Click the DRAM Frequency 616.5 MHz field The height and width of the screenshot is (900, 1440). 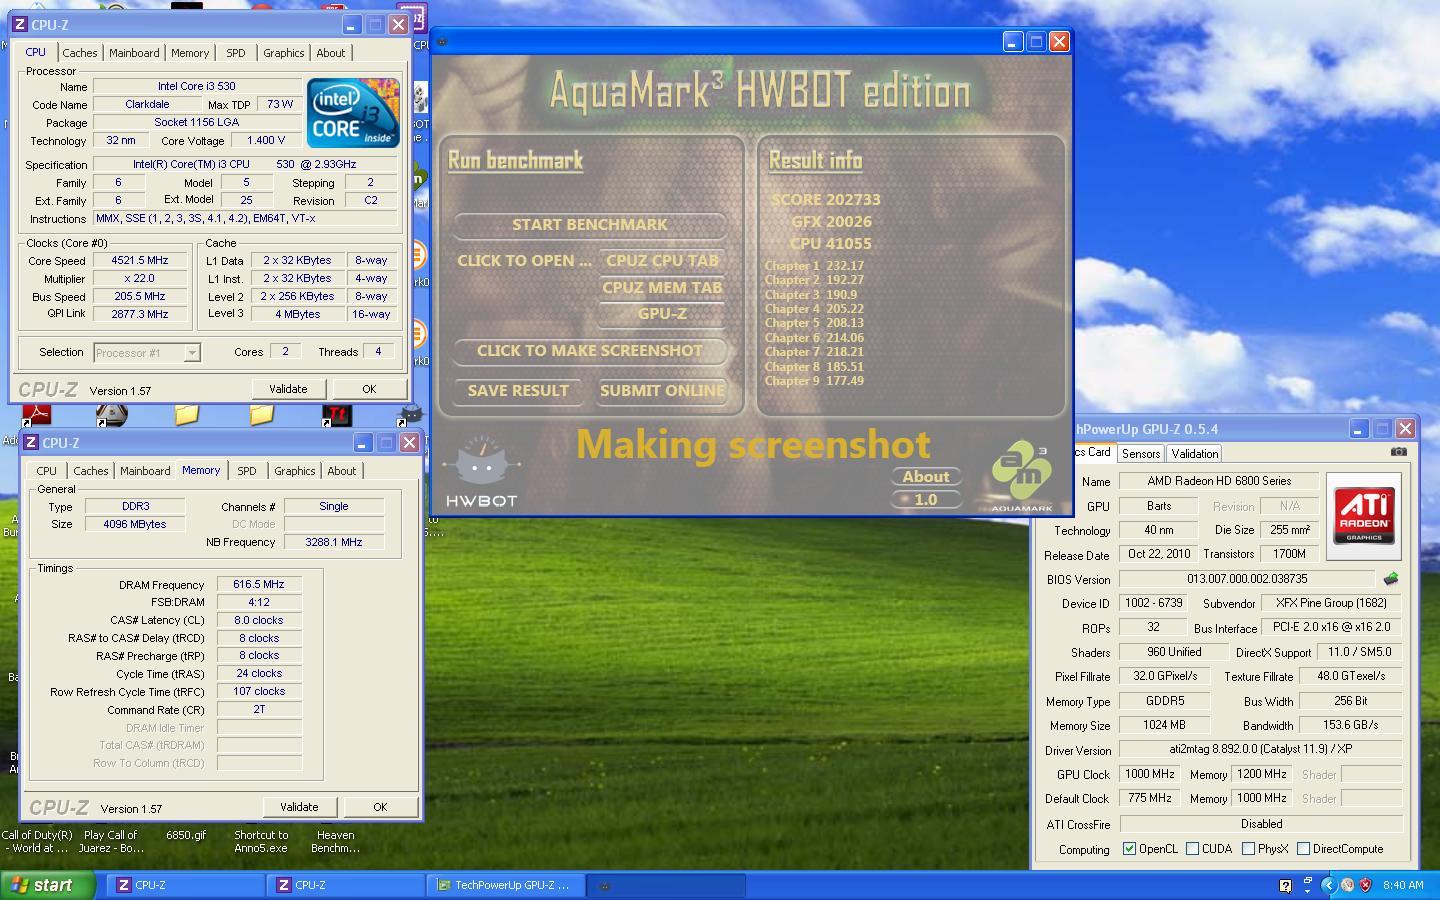[259, 585]
